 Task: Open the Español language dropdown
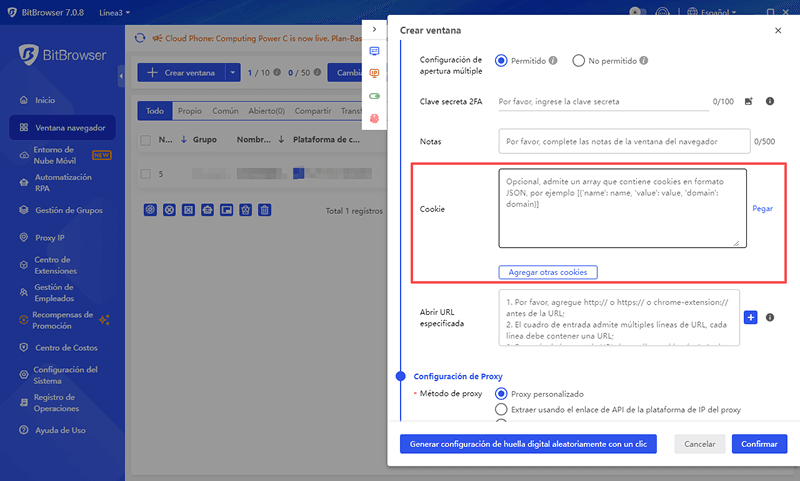(712, 12)
